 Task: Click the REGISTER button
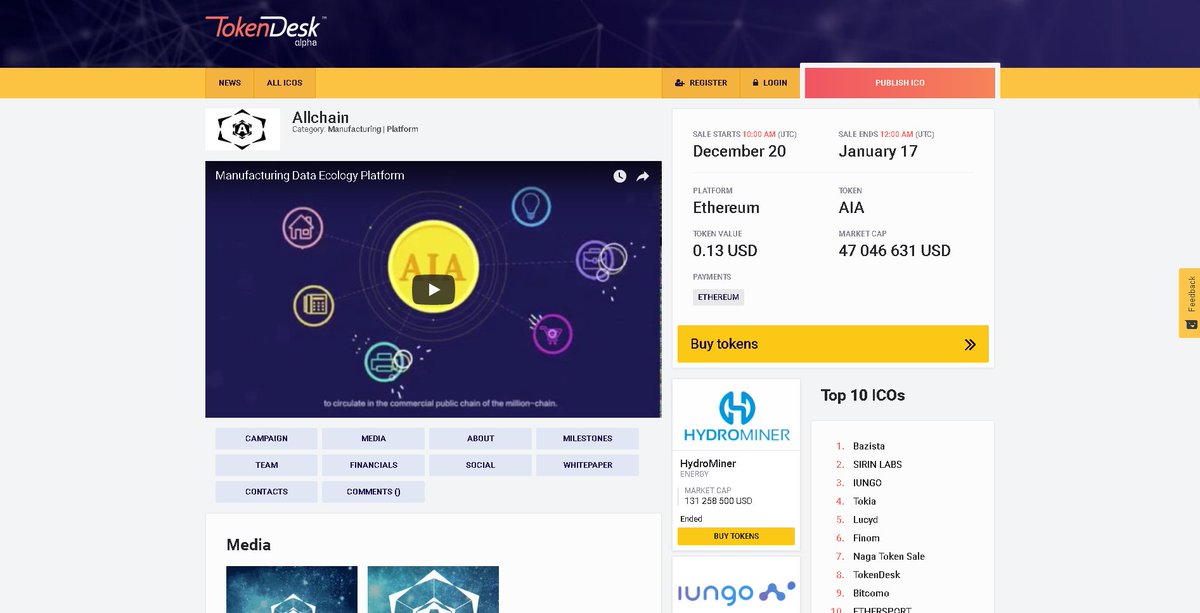[x=701, y=83]
